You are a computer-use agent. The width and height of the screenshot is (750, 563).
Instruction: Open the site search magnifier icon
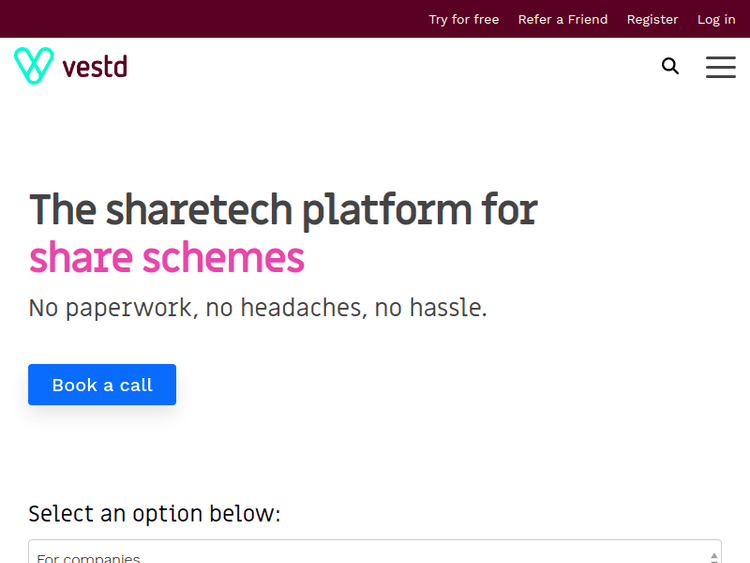click(670, 66)
